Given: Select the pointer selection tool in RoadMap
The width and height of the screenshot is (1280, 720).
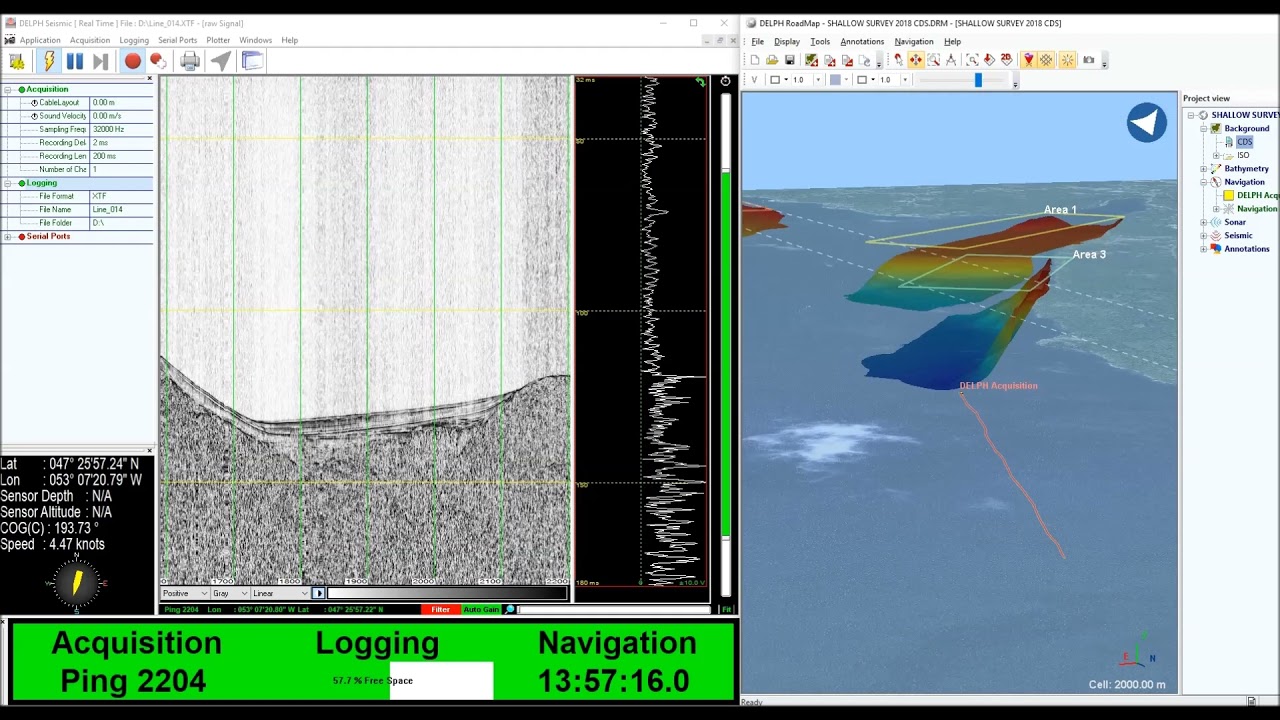Looking at the screenshot, I should point(898,60).
